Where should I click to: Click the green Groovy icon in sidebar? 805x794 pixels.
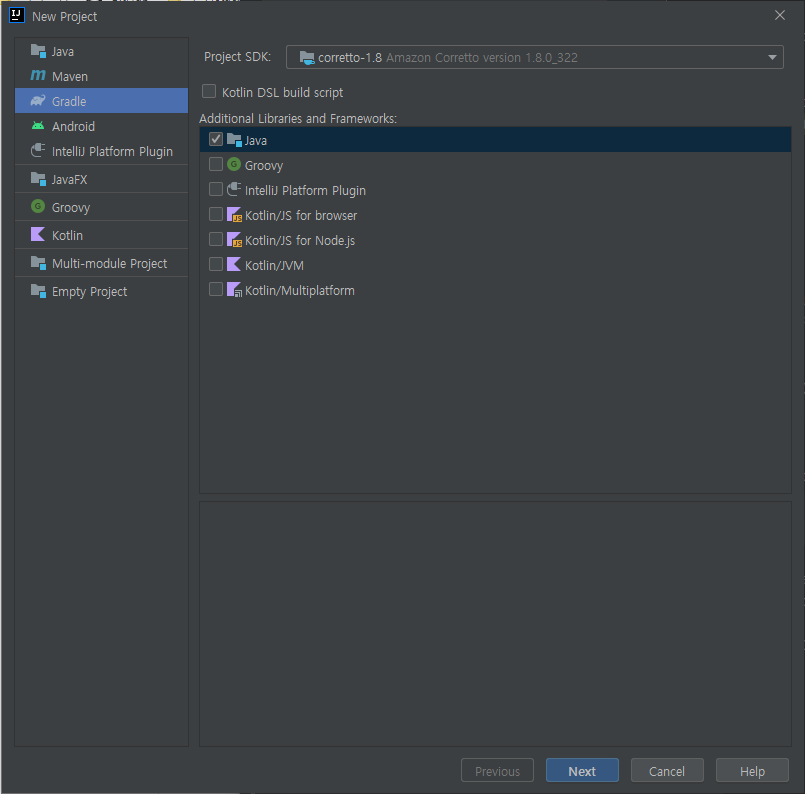pos(38,206)
